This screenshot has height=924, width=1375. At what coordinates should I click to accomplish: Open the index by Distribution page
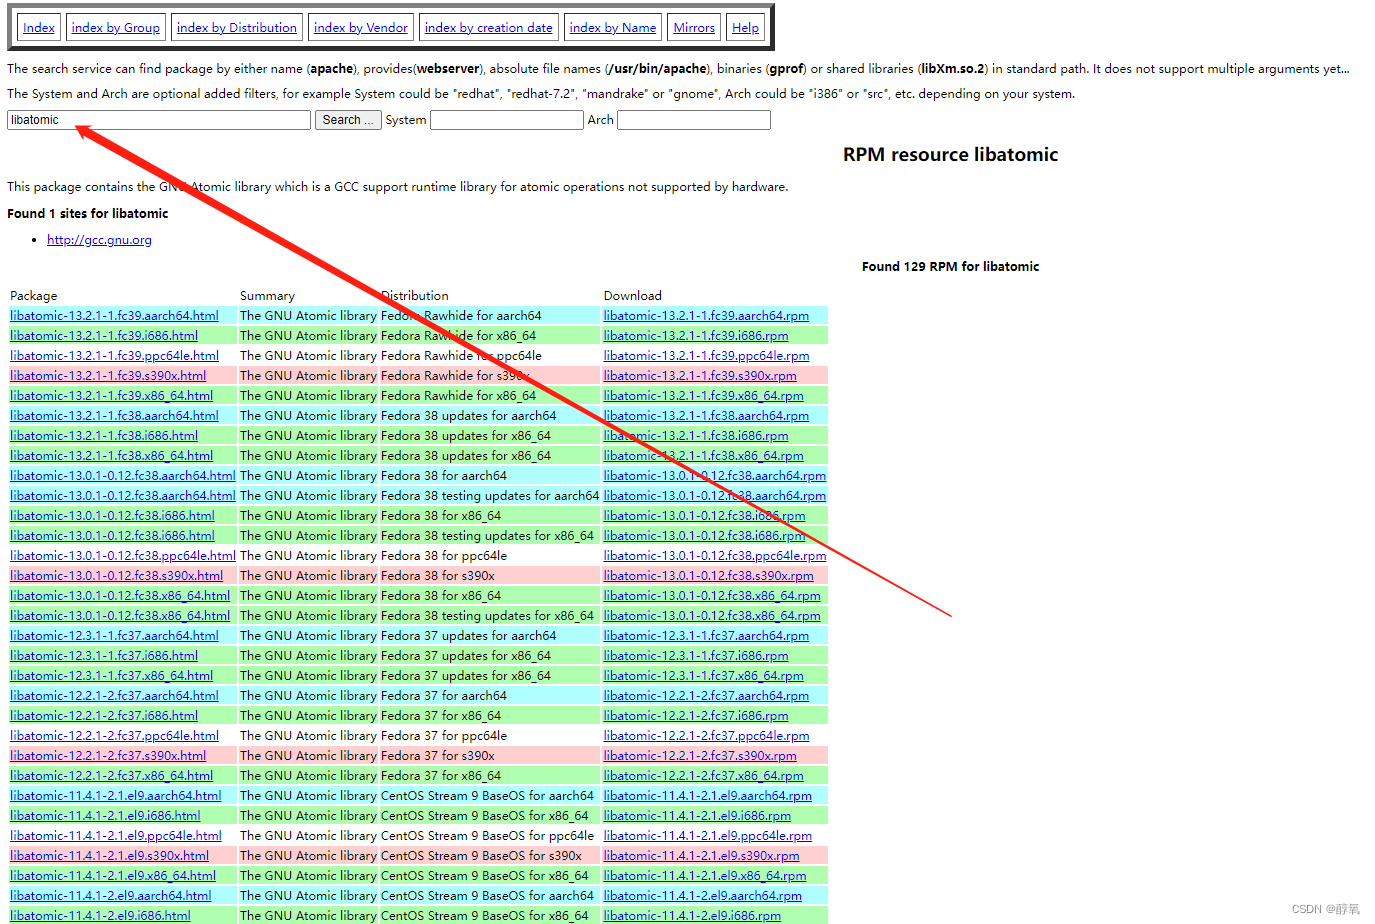[236, 27]
